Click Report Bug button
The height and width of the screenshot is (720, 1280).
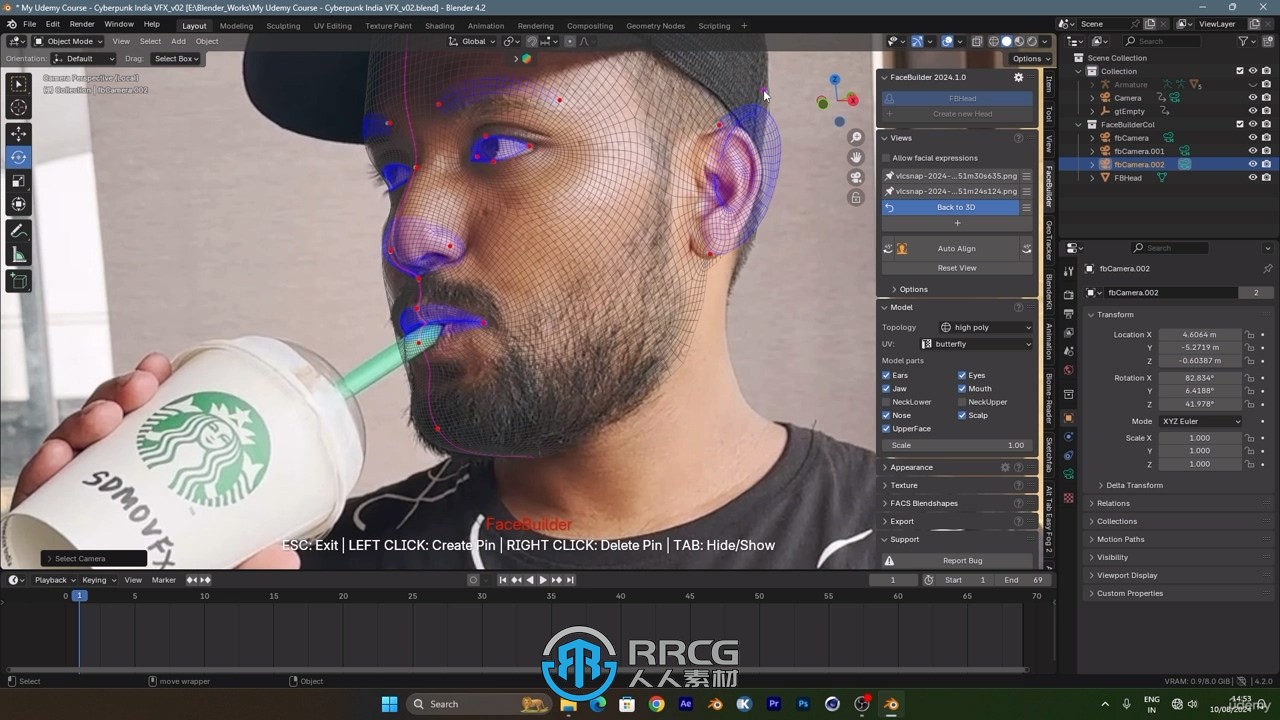tap(957, 561)
